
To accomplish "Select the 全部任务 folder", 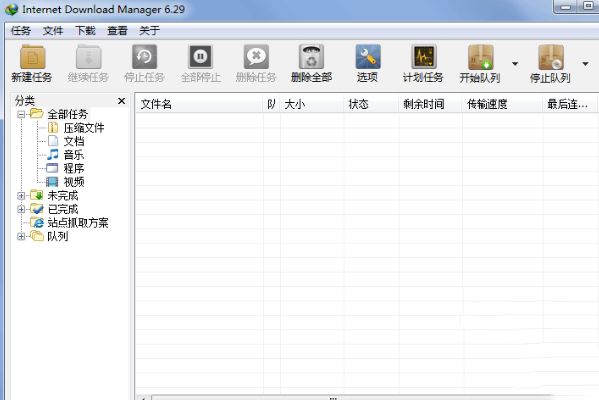I will [67, 114].
